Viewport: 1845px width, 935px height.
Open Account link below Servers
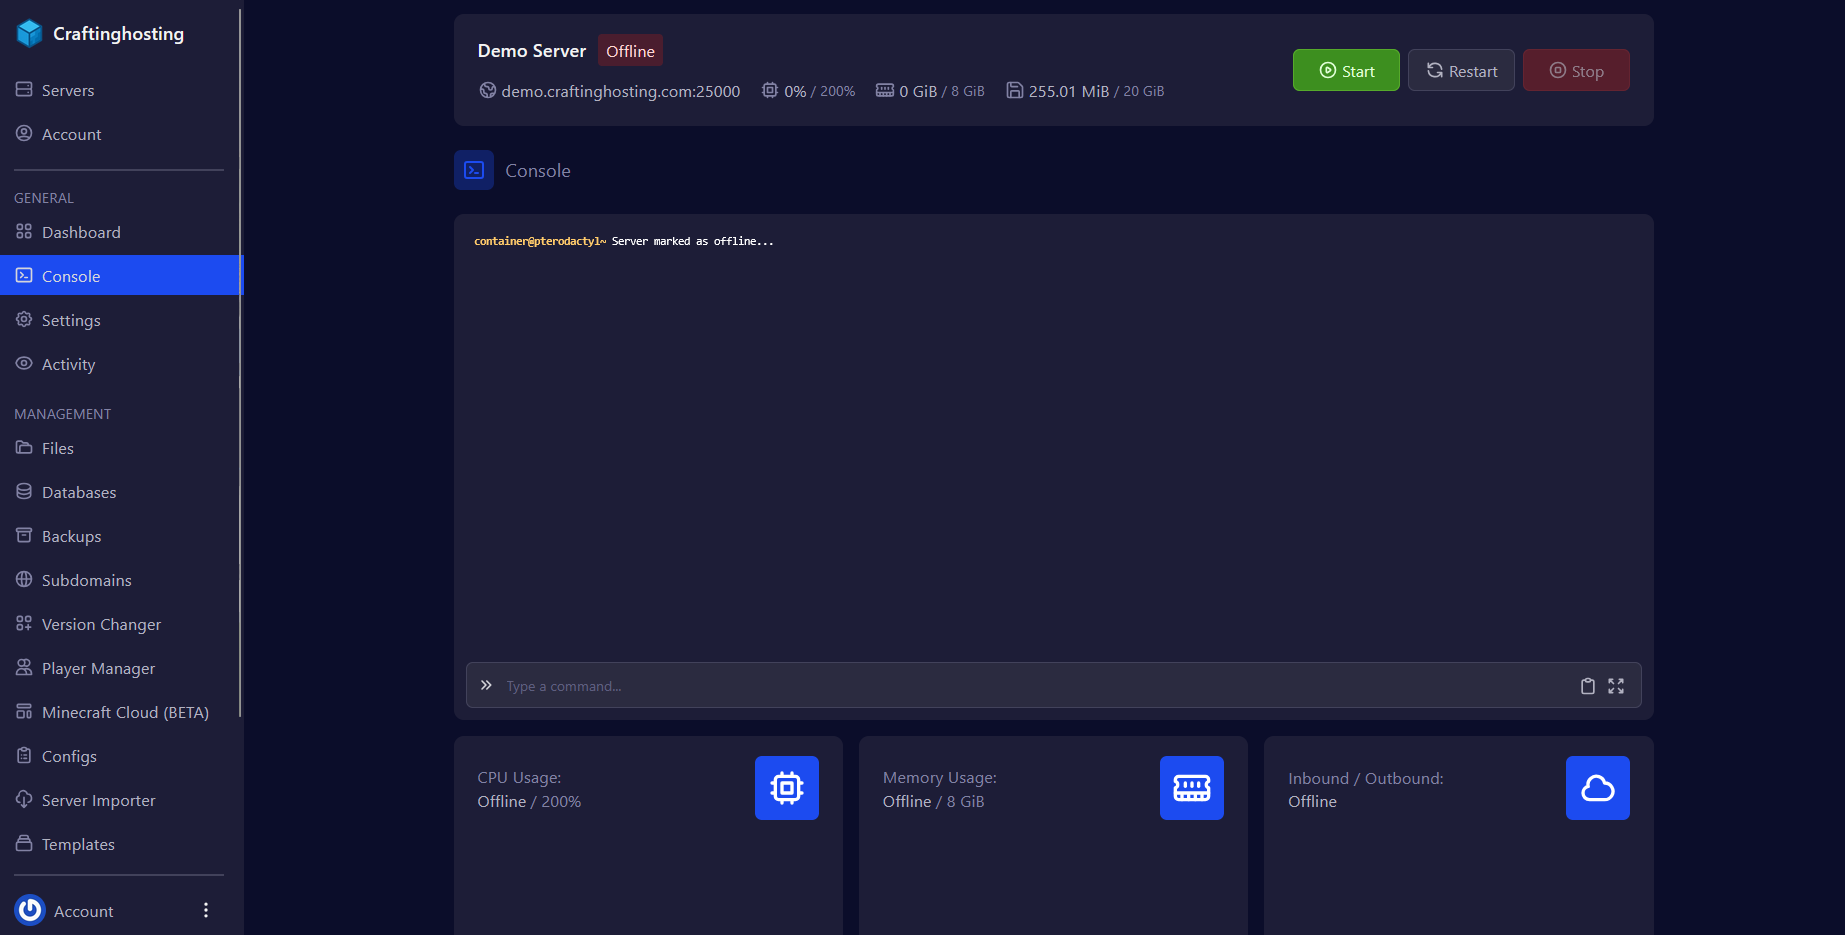pyautogui.click(x=120, y=134)
